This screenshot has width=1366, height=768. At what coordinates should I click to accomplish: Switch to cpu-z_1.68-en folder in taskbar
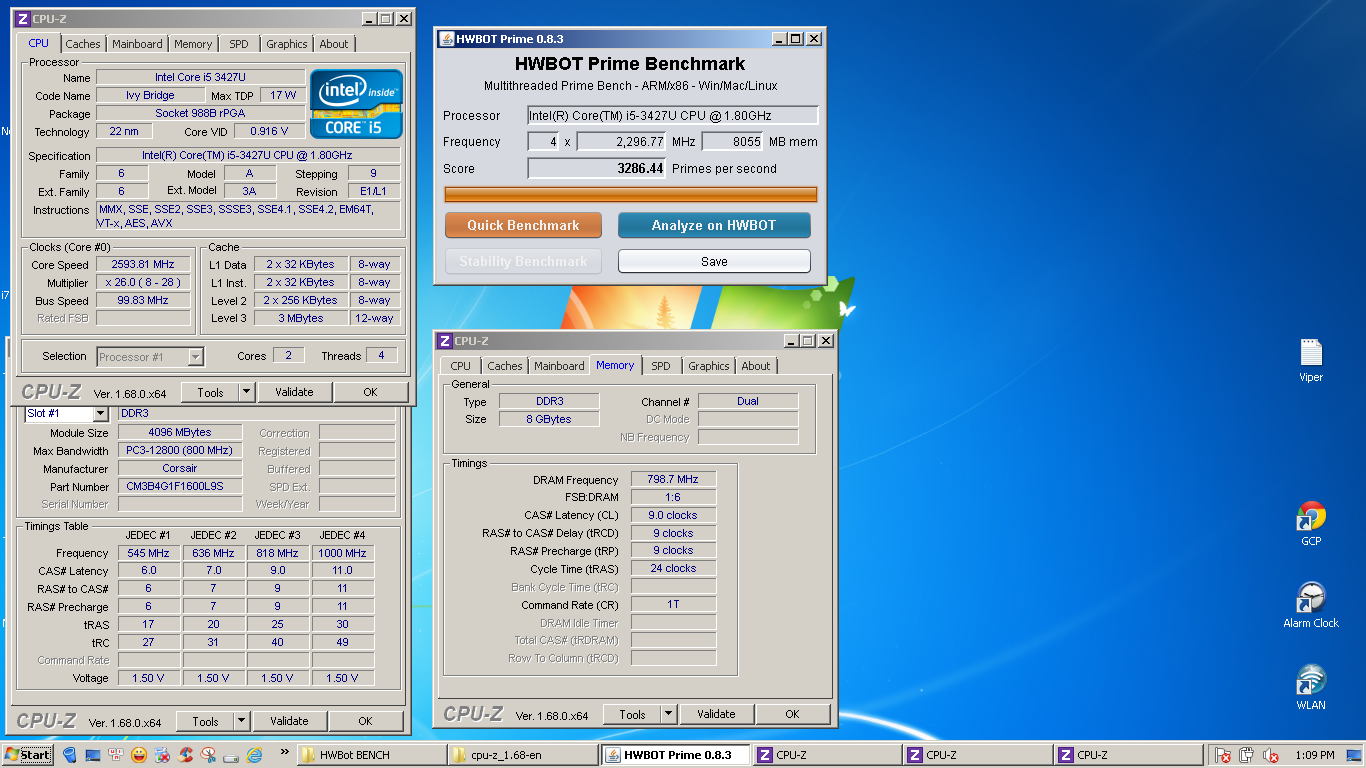point(523,755)
